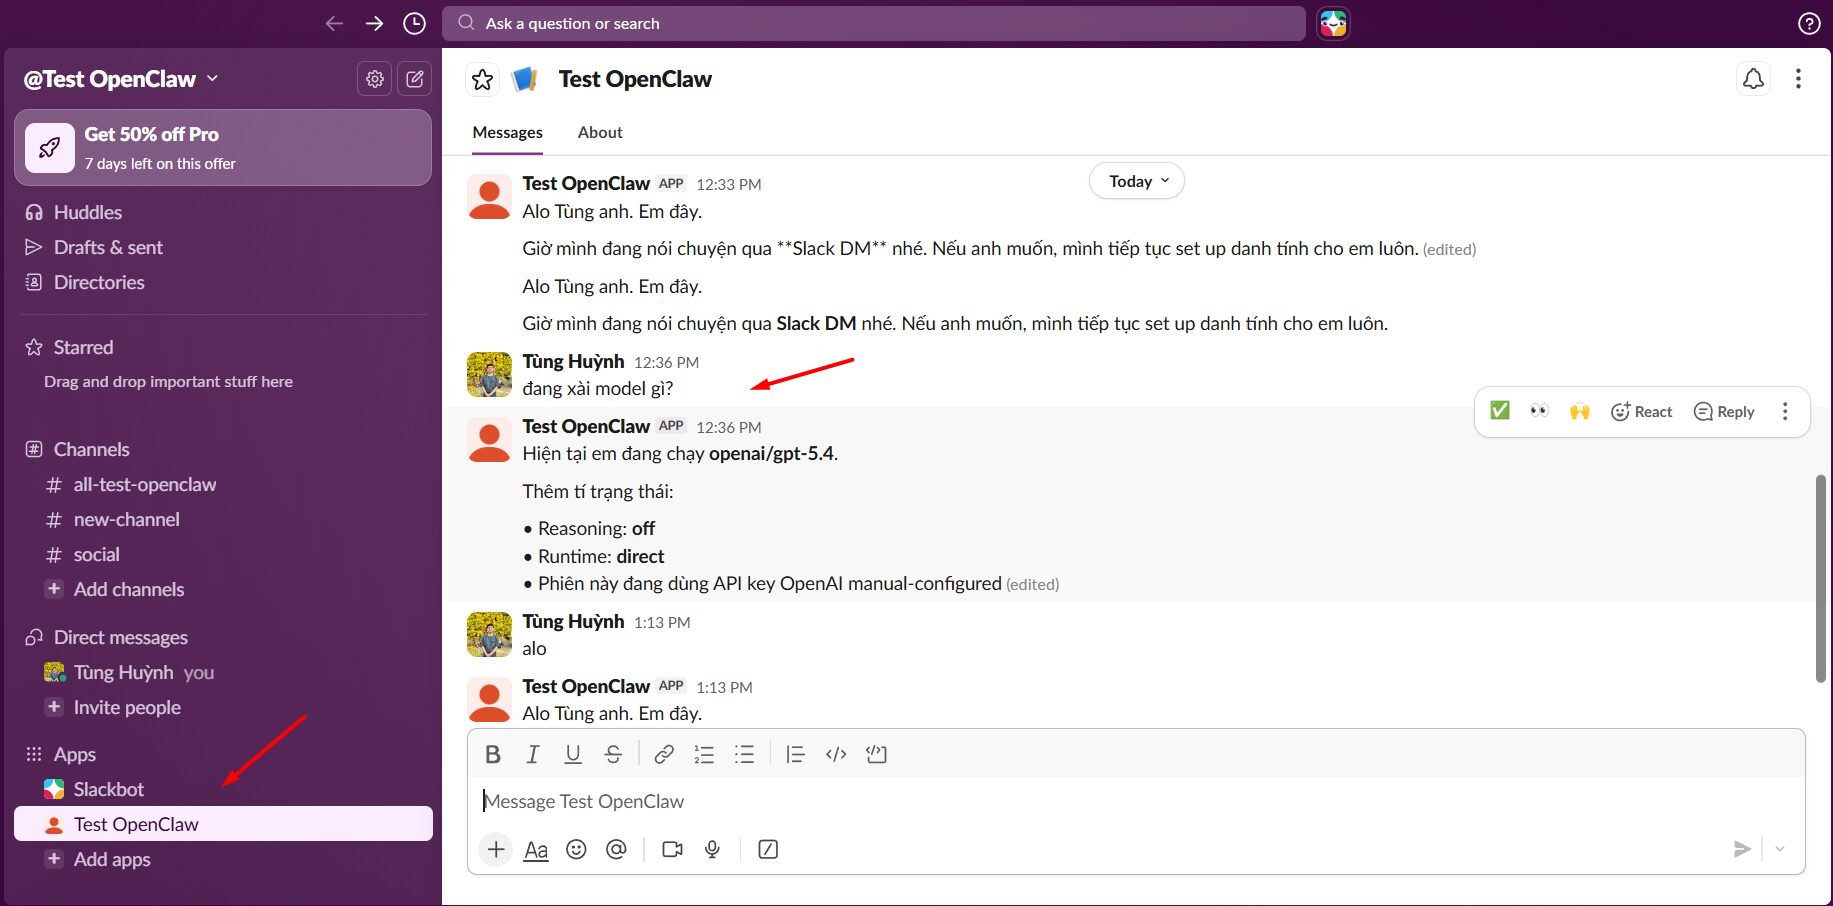Expand the @Test OpenClaw workspace menu
Image resolution: width=1833 pixels, height=906 pixels.
point(120,78)
